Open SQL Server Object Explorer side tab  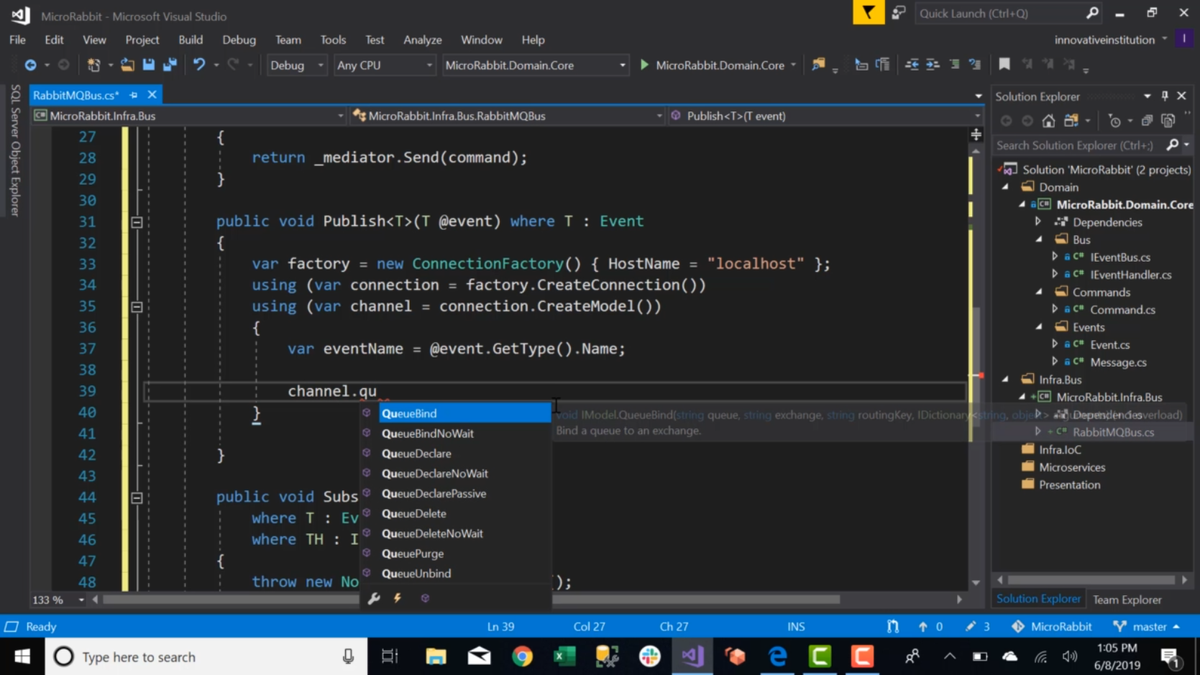pos(14,150)
